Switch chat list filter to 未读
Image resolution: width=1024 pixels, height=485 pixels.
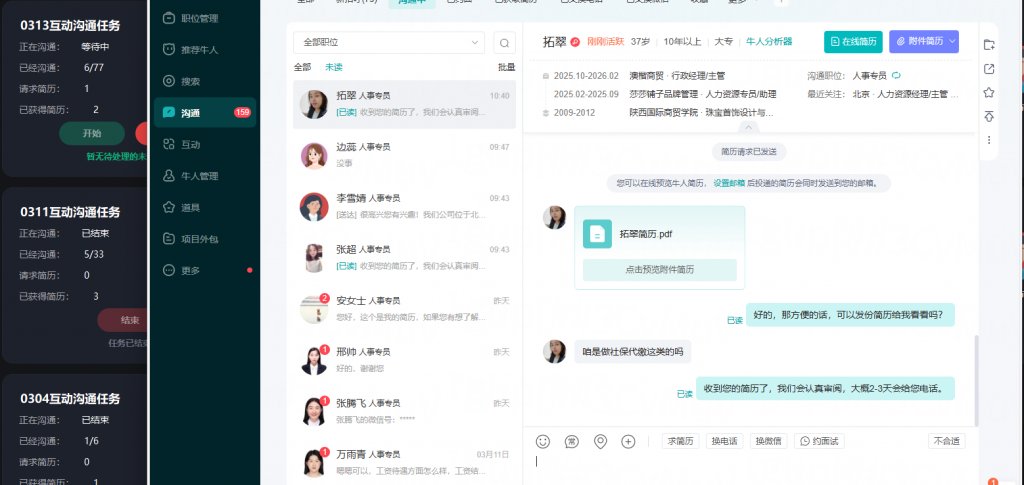[333, 67]
